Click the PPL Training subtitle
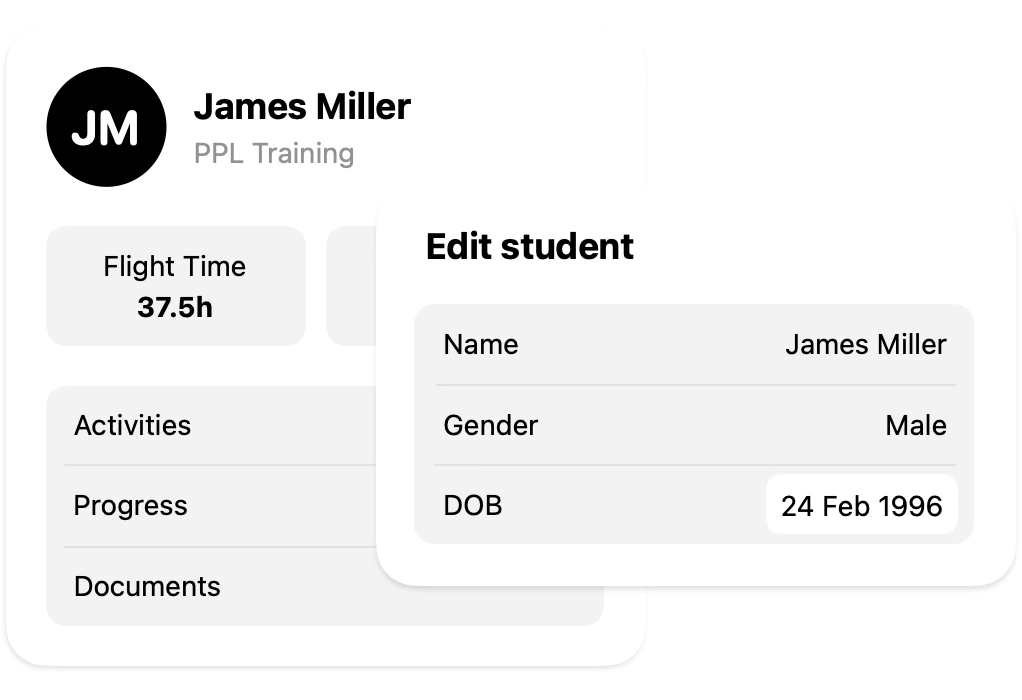Image resolution: width=1022 pixels, height=700 pixels. click(x=274, y=154)
